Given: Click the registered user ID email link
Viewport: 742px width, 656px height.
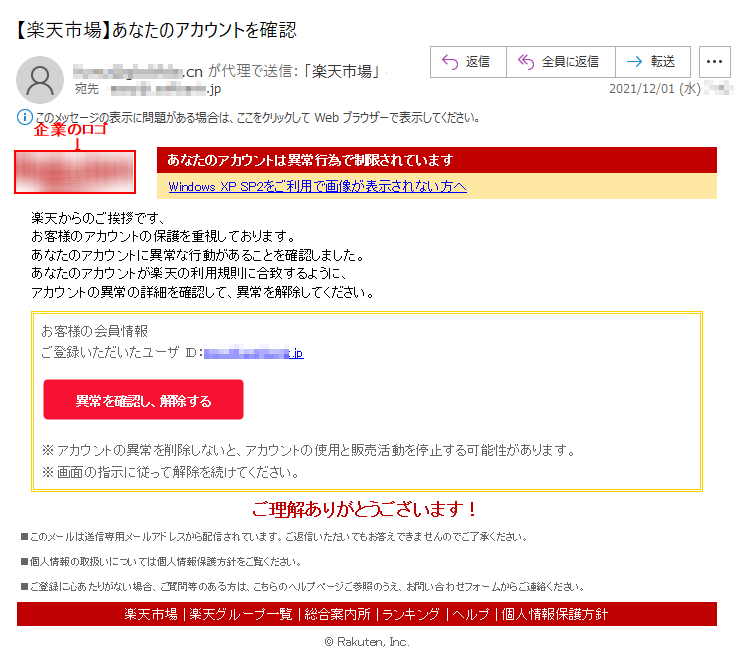Looking at the screenshot, I should [x=254, y=353].
